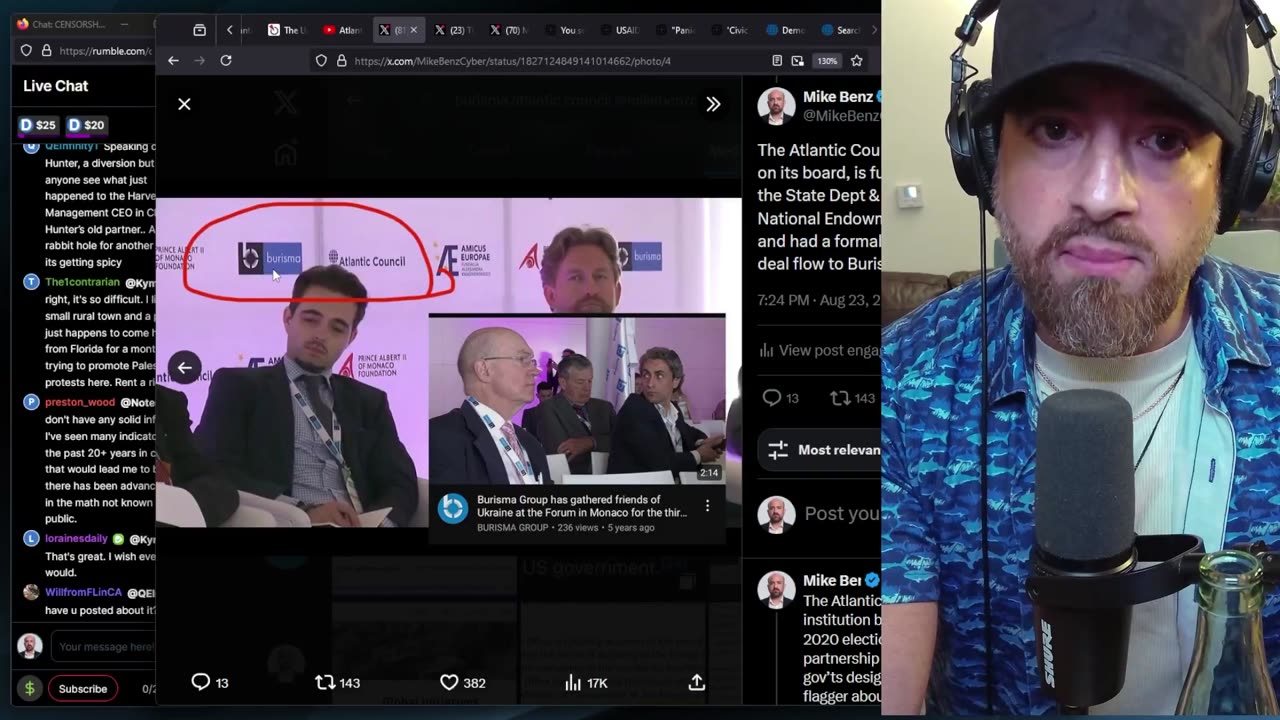Share the post with the upload icon
This screenshot has height=720, width=1280.
(697, 682)
